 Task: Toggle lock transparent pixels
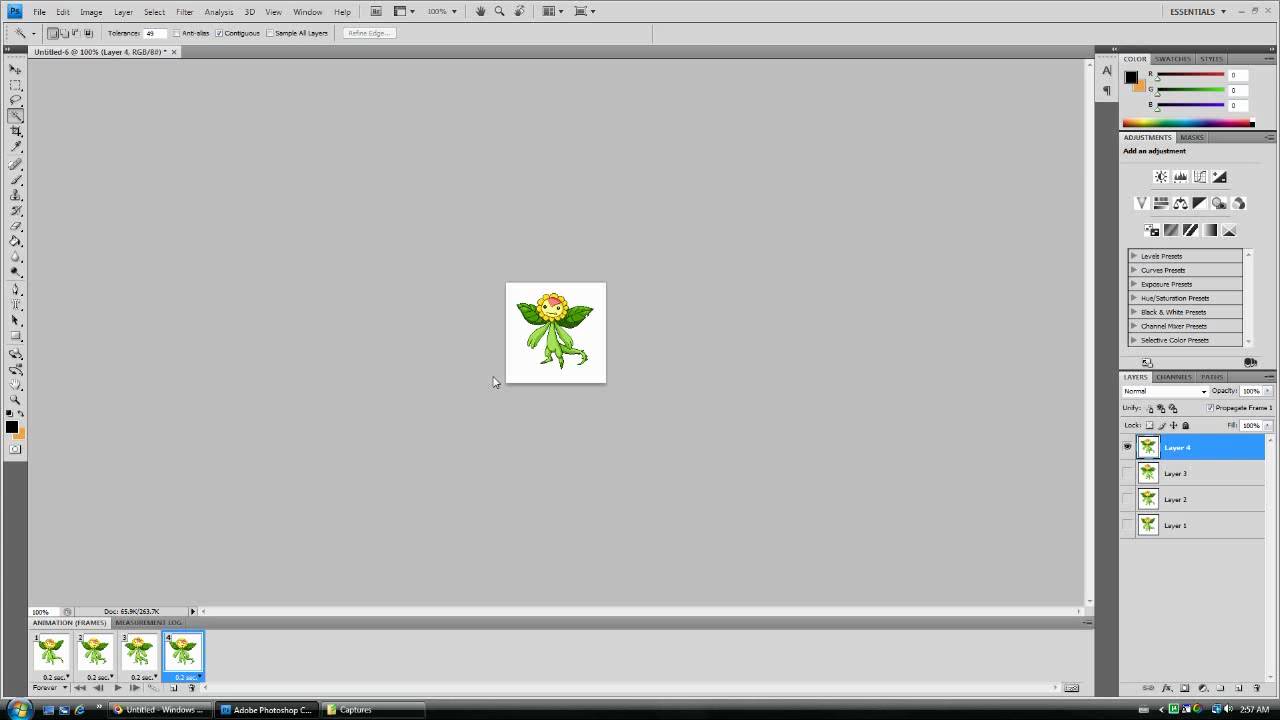1149,425
